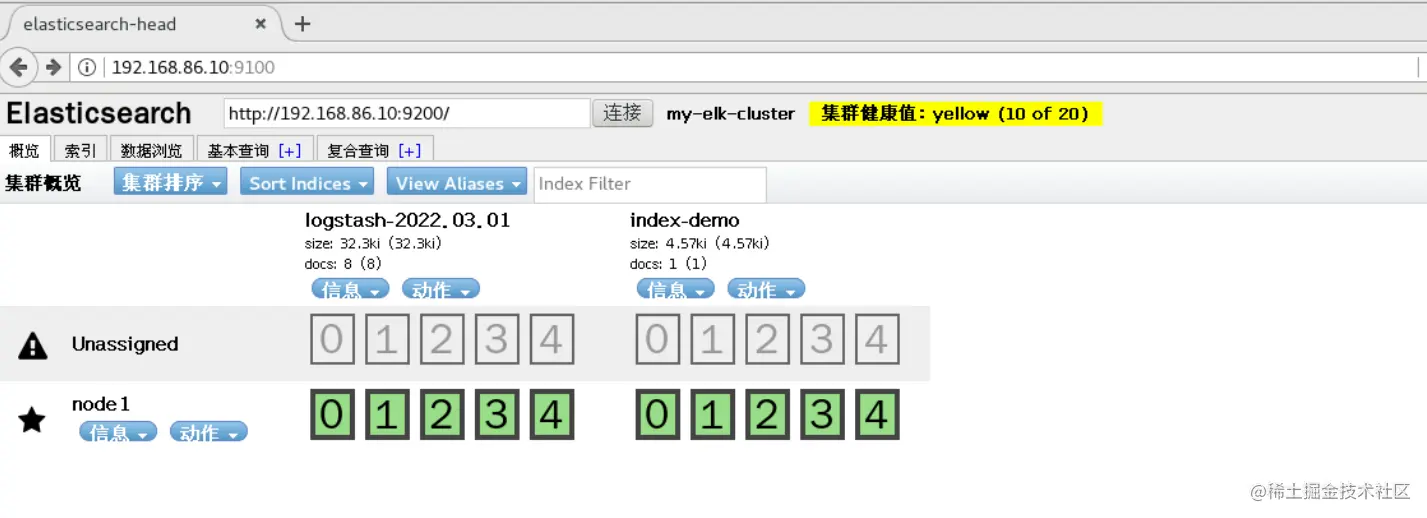1427x518 pixels.
Task: Expand the 集群排序 dropdown
Action: [x=170, y=183]
